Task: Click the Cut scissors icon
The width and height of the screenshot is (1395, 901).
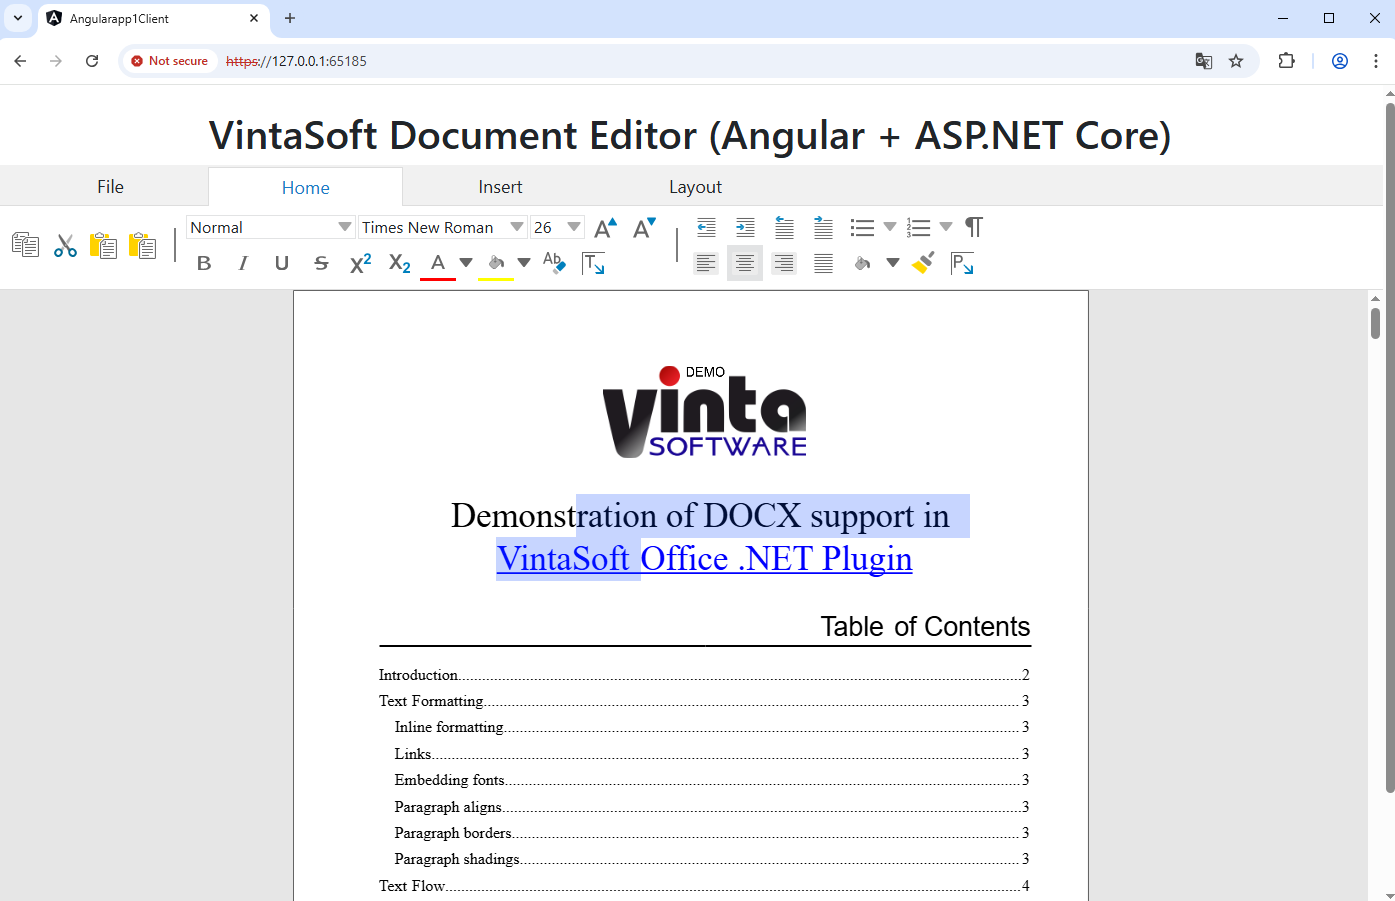Action: click(x=65, y=245)
